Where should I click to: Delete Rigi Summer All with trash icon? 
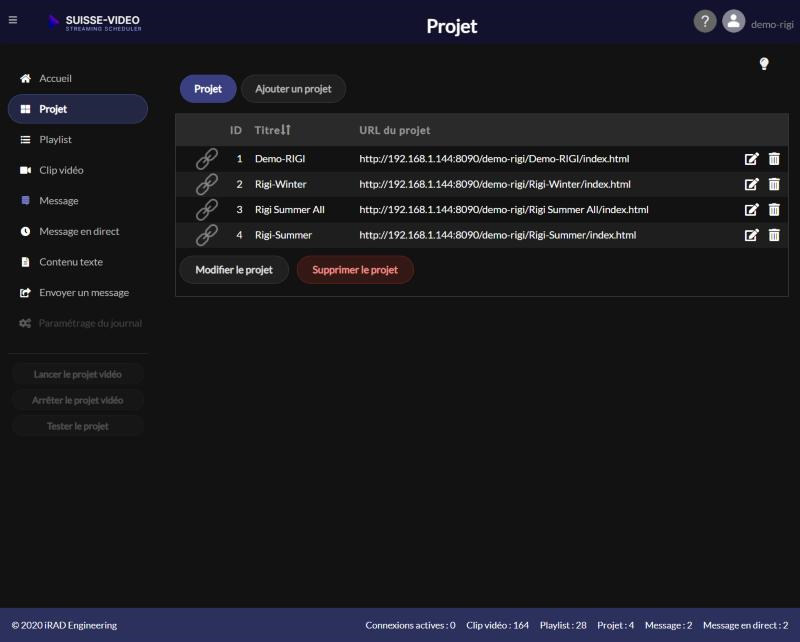click(x=774, y=210)
